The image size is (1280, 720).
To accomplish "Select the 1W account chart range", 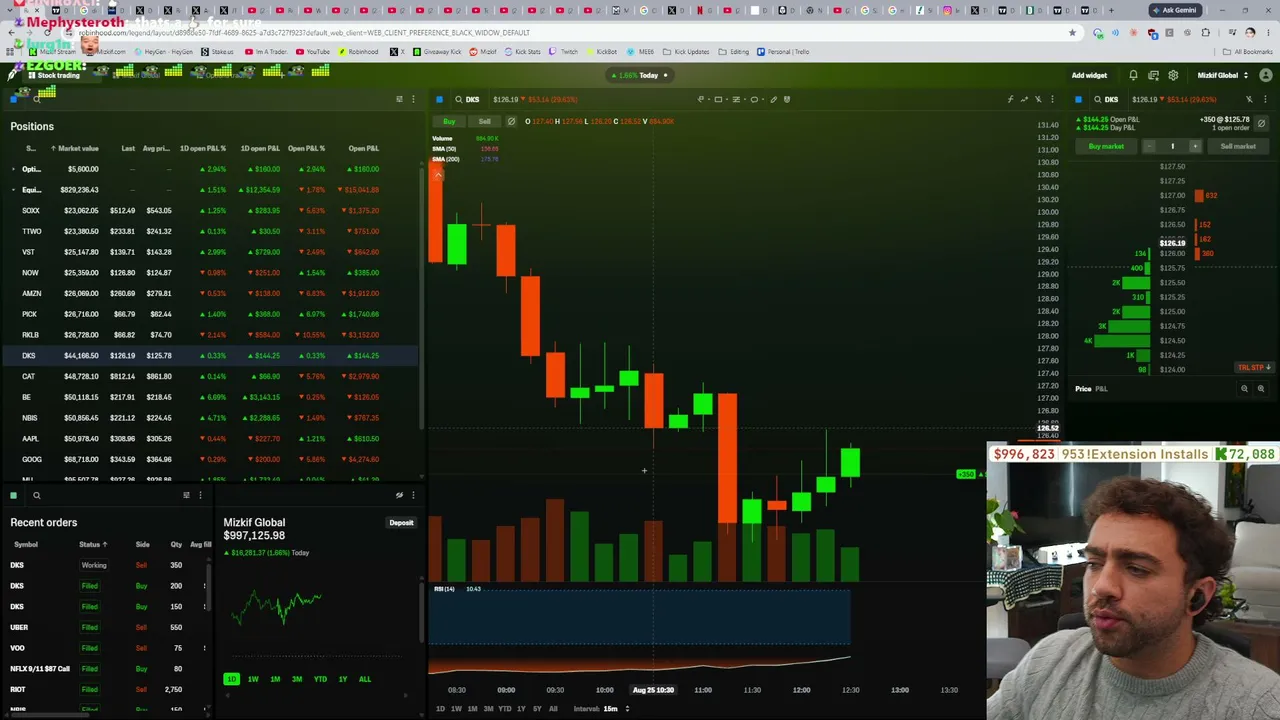I will [253, 680].
